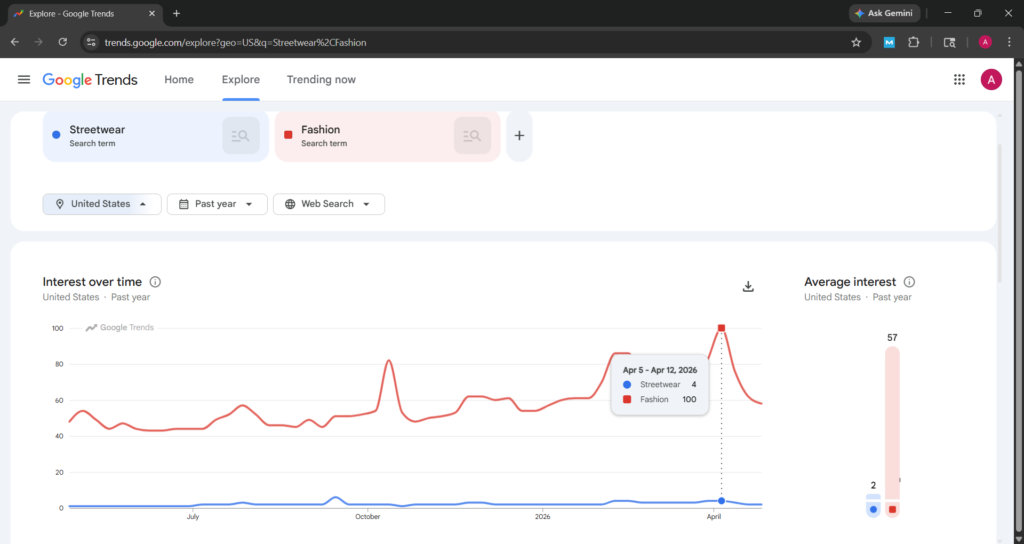Open the hamburger main menu
The width and height of the screenshot is (1024, 544).
click(24, 80)
